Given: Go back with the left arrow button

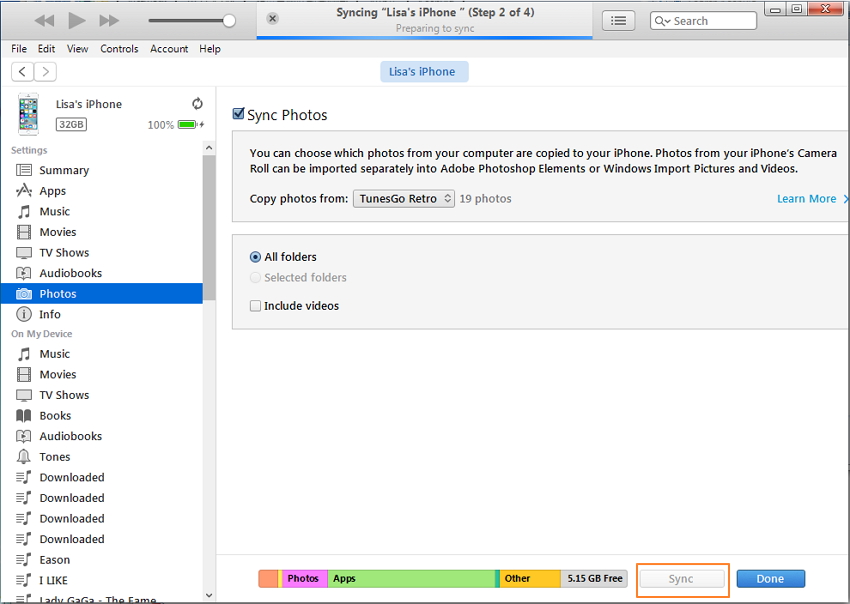Looking at the screenshot, I should coord(22,71).
